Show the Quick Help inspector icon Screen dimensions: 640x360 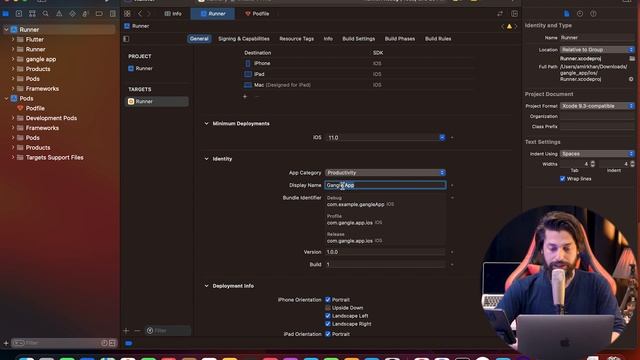593,13
